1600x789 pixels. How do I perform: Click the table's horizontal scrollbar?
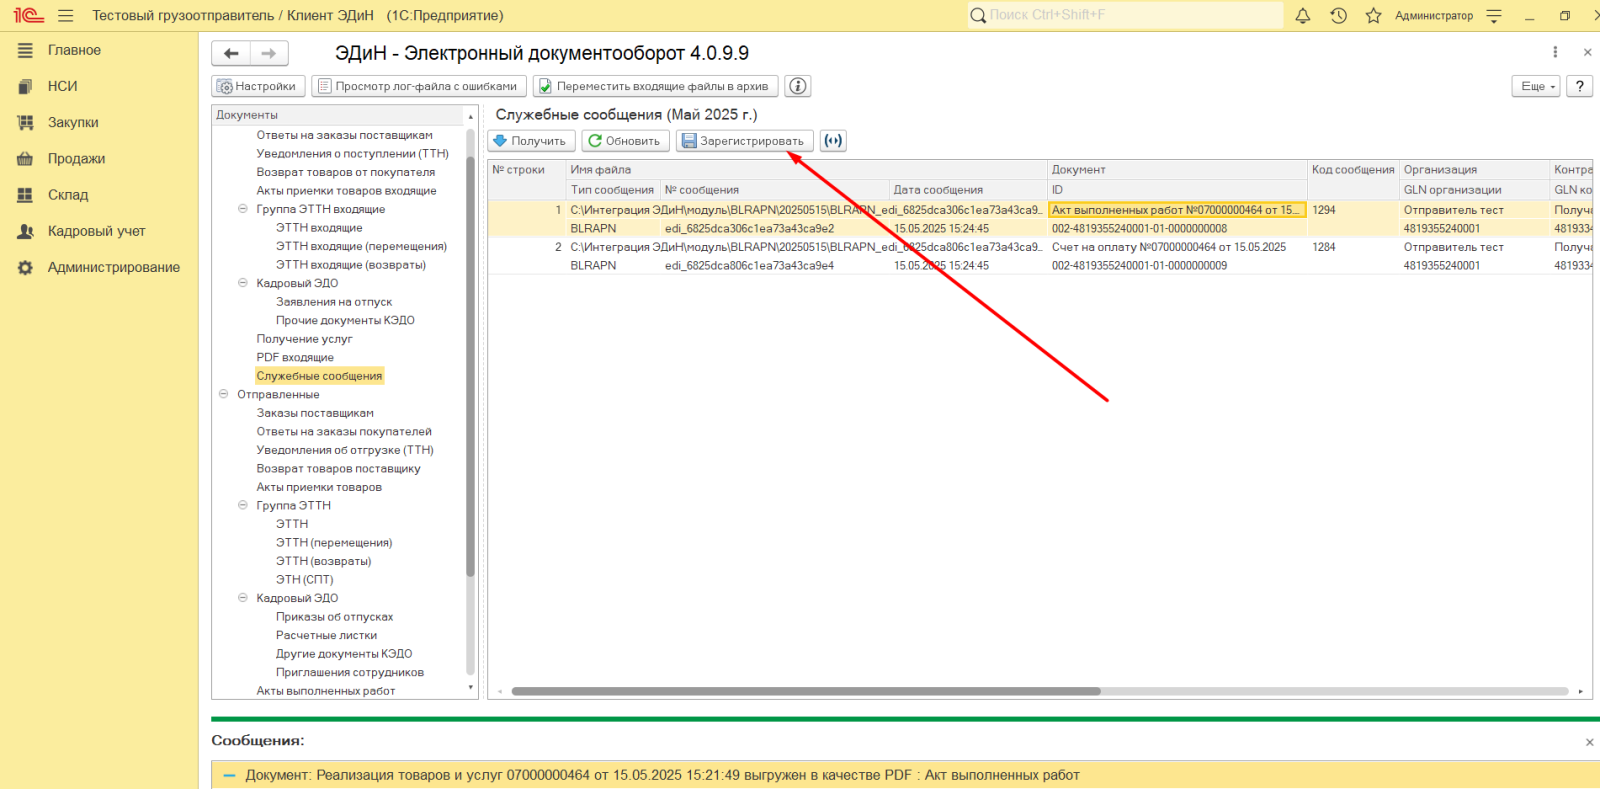pos(806,691)
